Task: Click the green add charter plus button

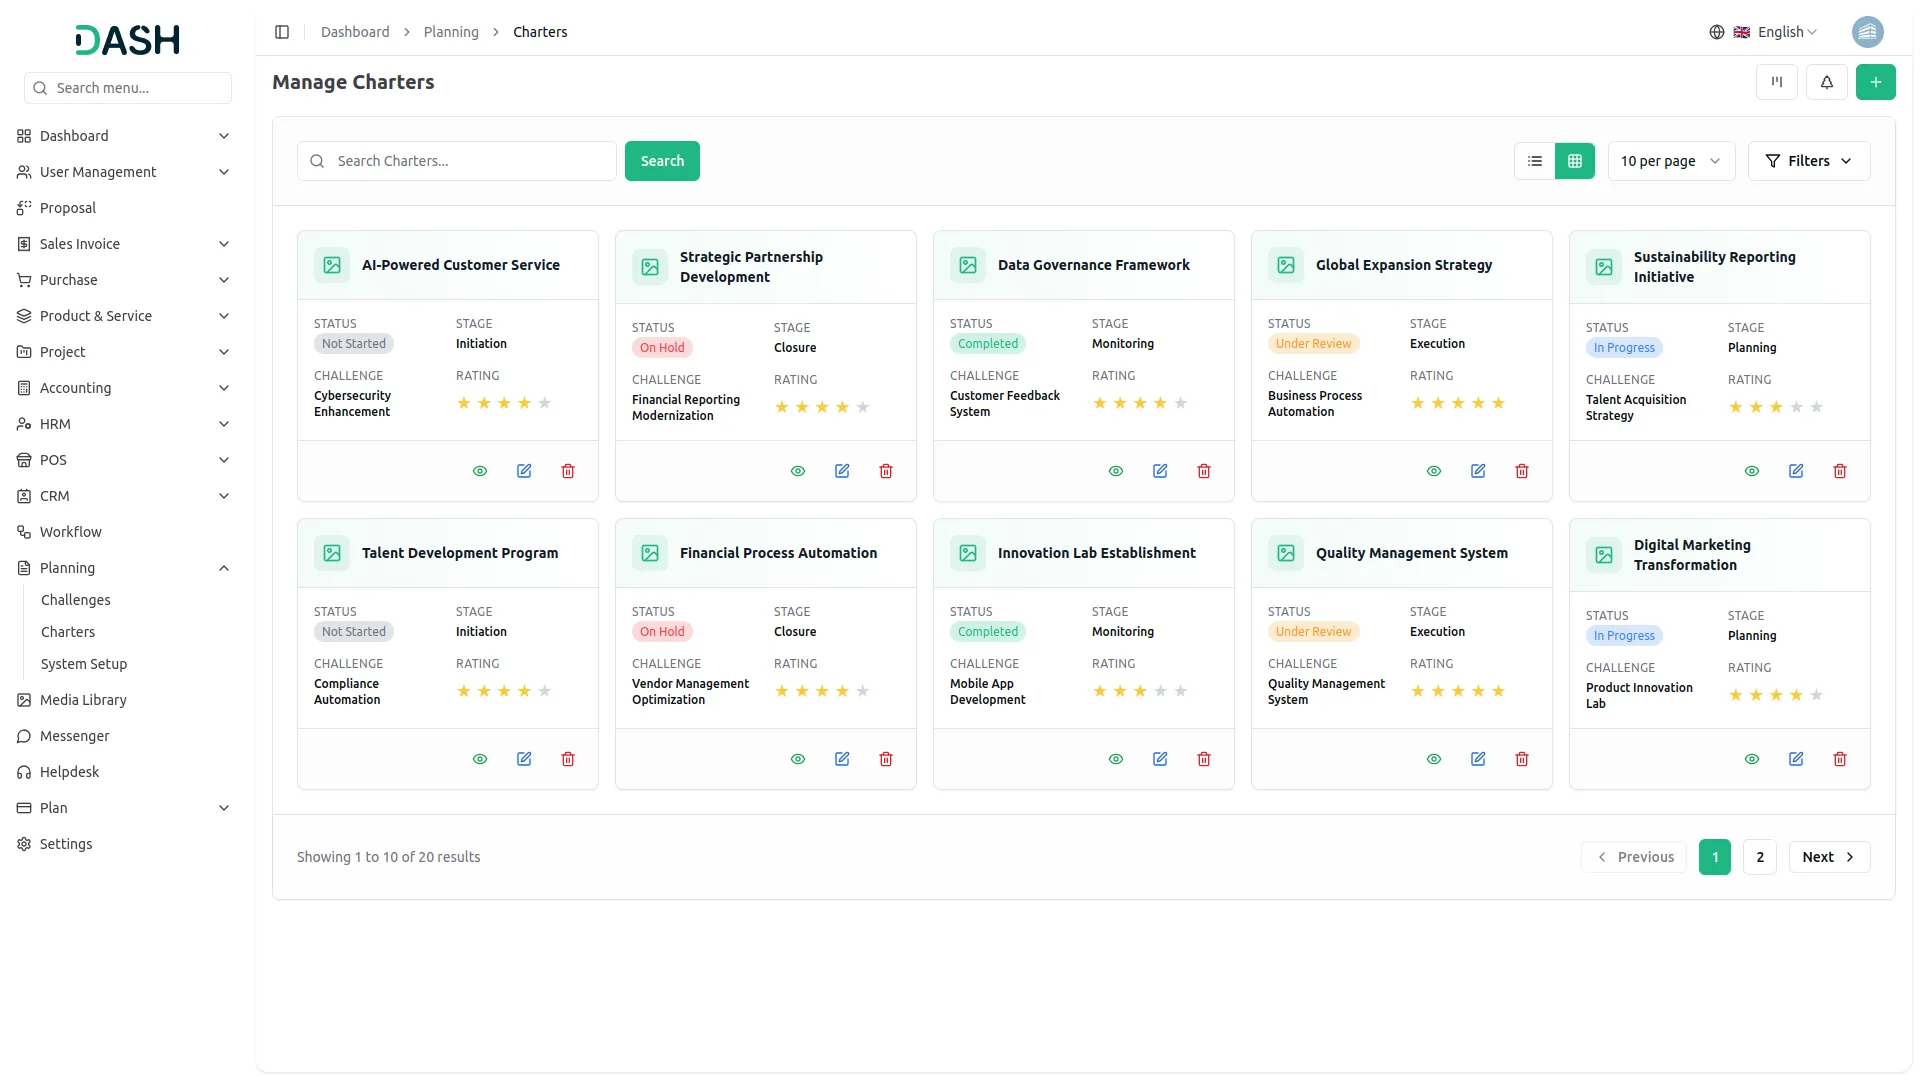Action: coord(1875,82)
